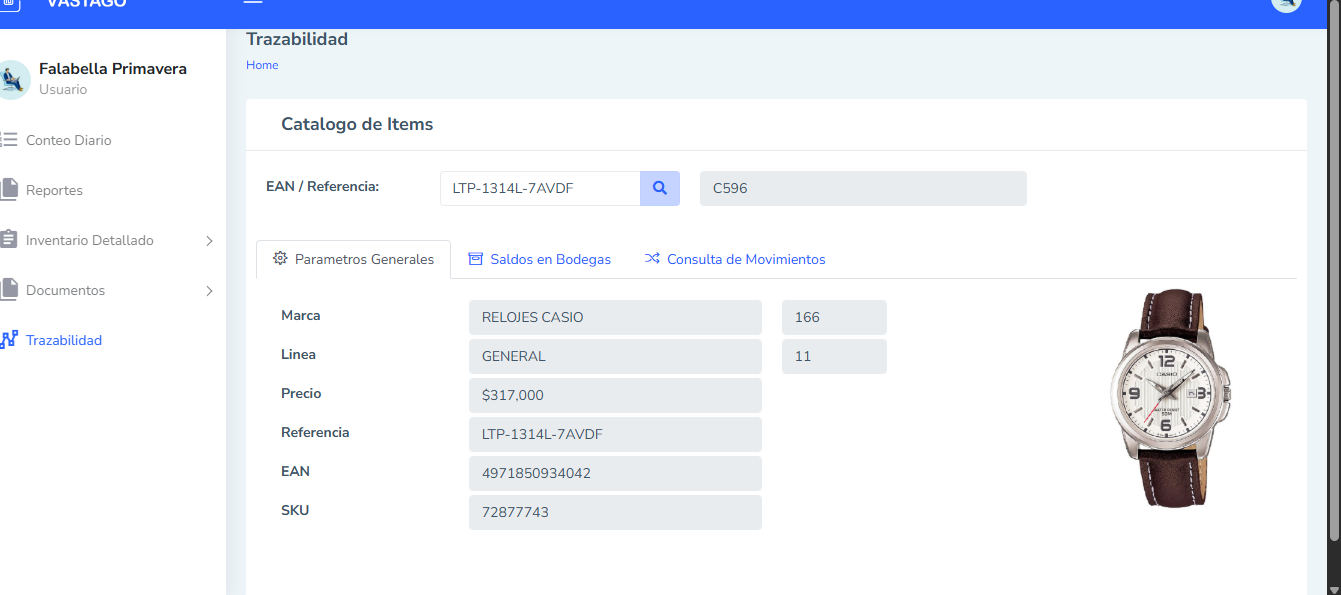The image size is (1341, 595).
Task: Click the EAN / Referencia search field
Action: point(540,188)
